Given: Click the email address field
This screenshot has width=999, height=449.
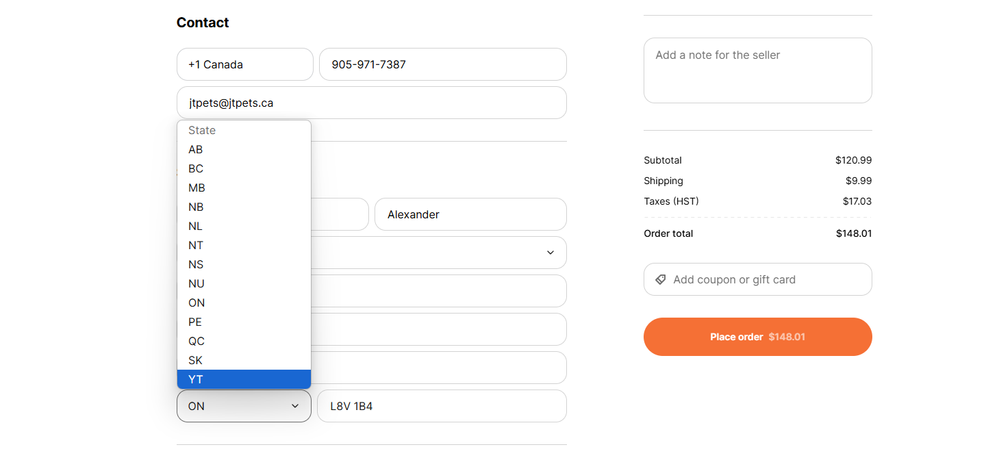Looking at the screenshot, I should tap(371, 103).
